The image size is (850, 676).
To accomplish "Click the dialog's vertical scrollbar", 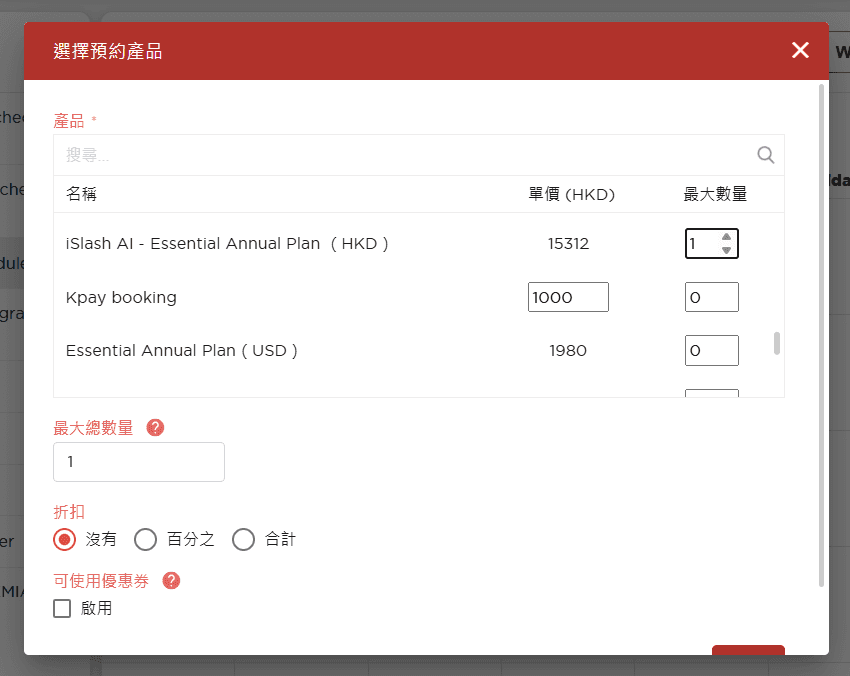I will point(821,335).
